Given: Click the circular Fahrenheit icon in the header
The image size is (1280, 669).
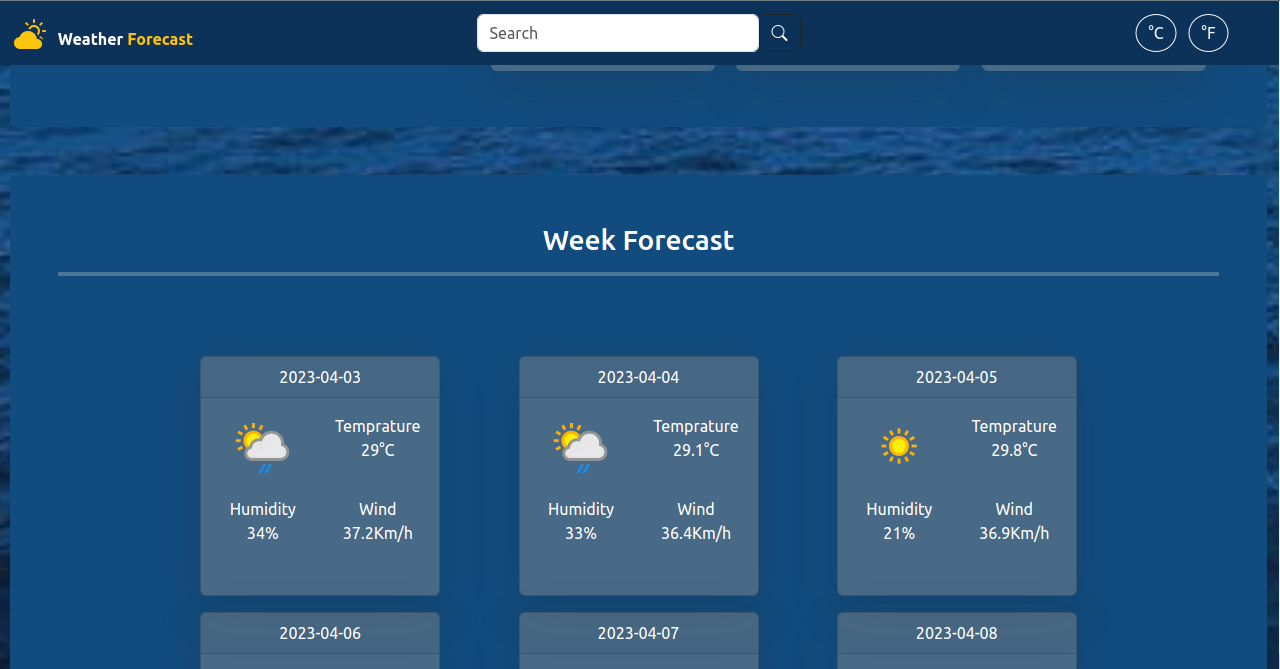Looking at the screenshot, I should (1208, 32).
